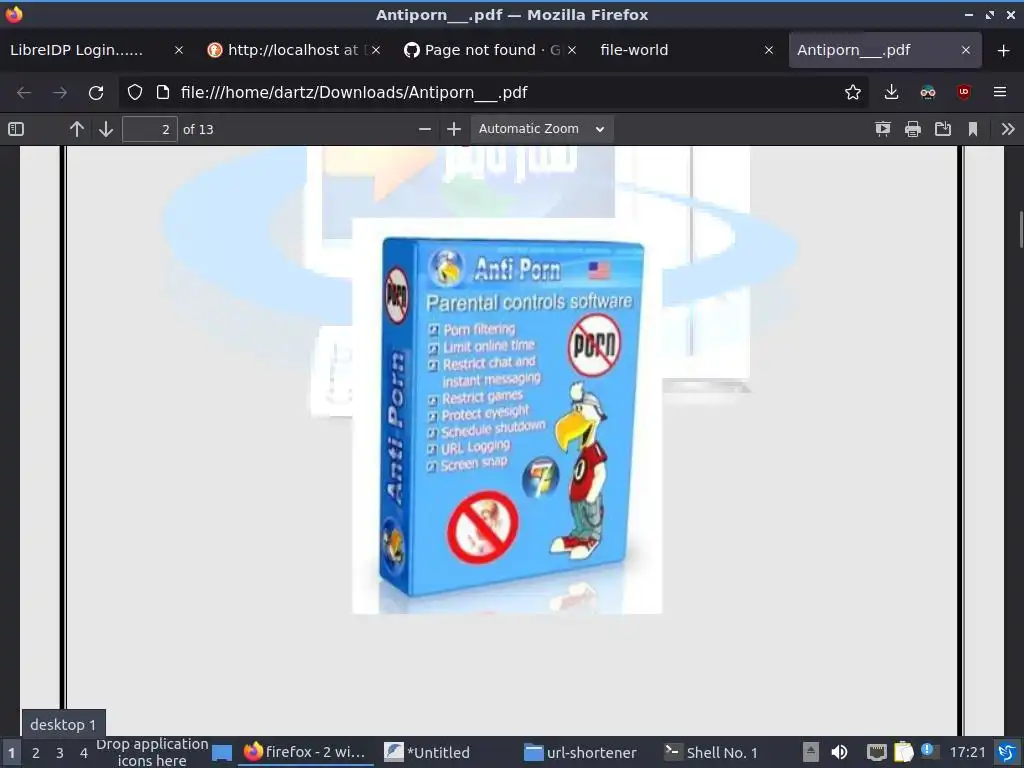
Task: Reload the current page
Action: (x=96, y=93)
